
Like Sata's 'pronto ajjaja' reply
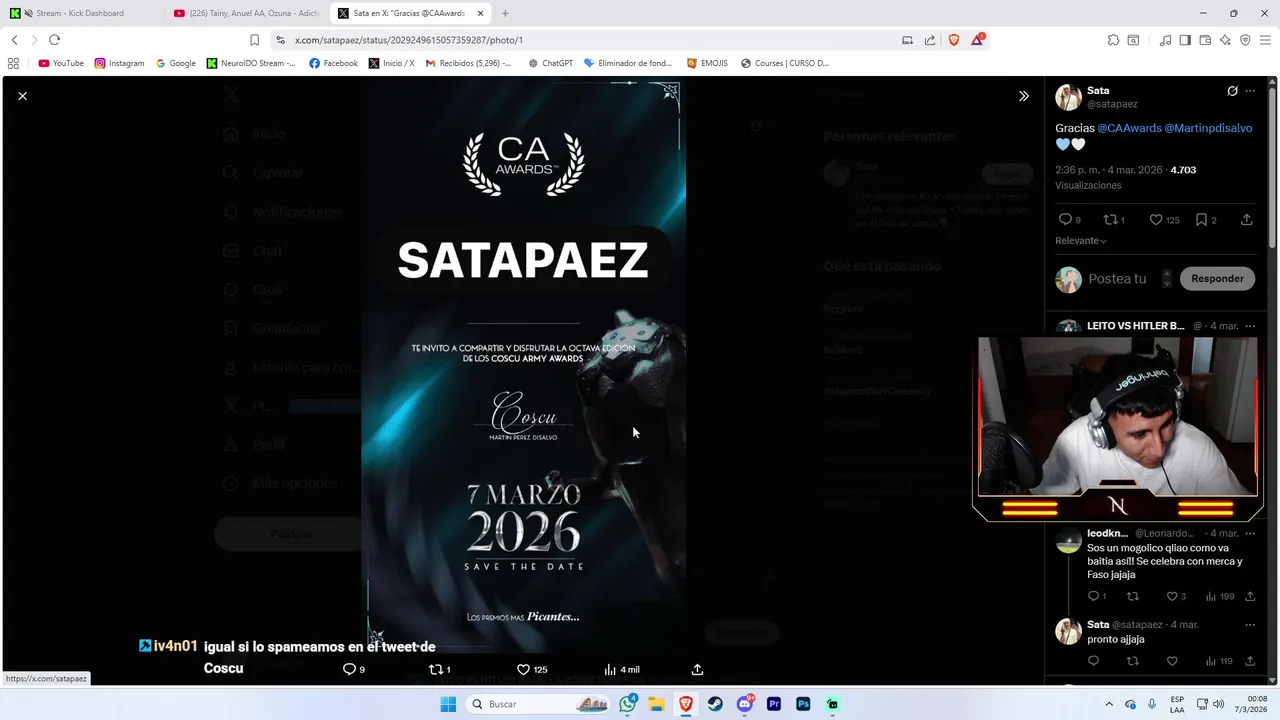point(1172,661)
